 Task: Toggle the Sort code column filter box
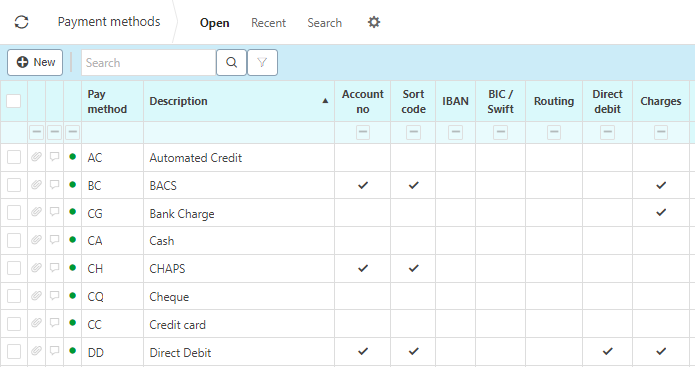point(413,132)
